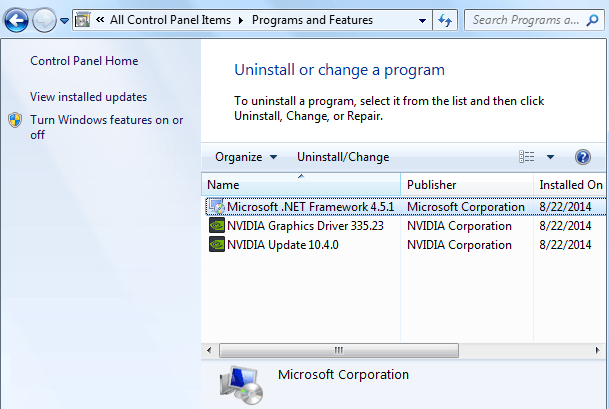The image size is (609, 409).
Task: Click the NVIDIA Update 10.4.0 icon
Action: 217,245
